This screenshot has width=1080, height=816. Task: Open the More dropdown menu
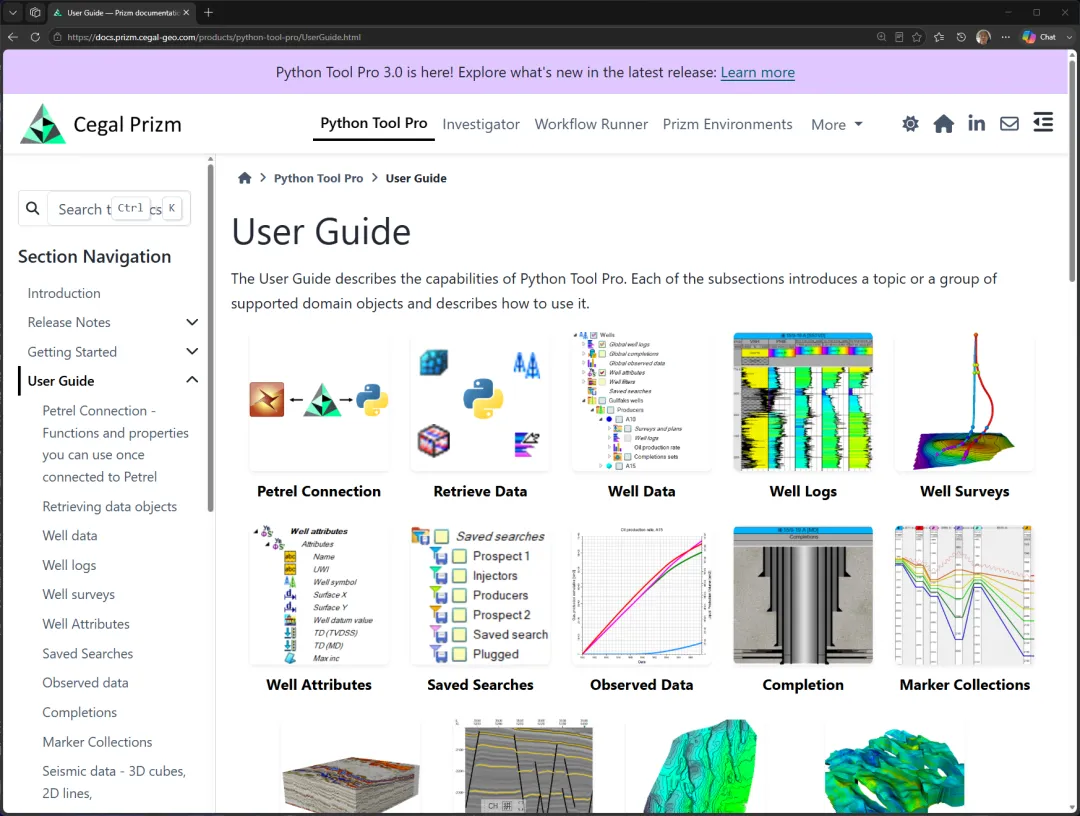[x=836, y=125]
